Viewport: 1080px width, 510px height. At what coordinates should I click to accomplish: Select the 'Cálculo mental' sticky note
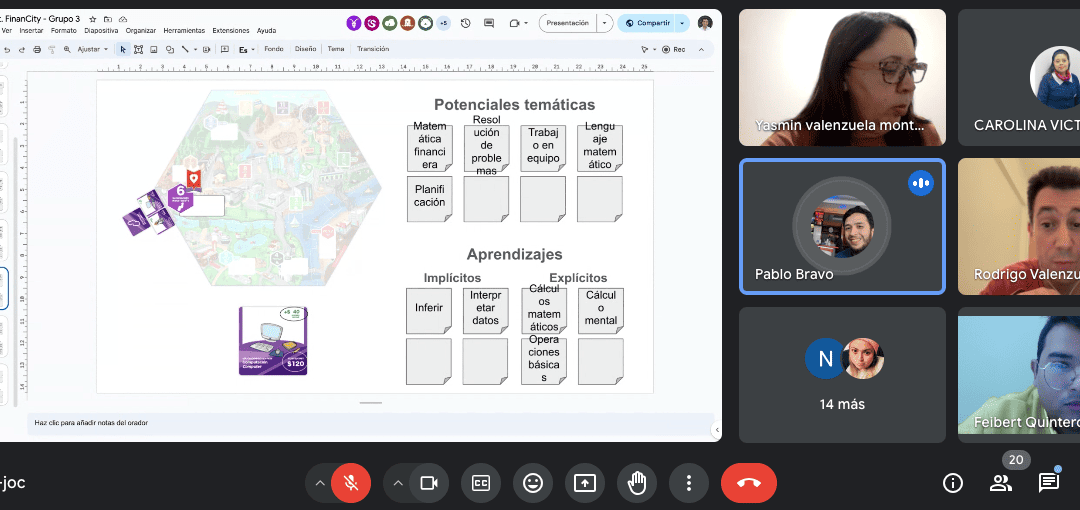pos(601,311)
